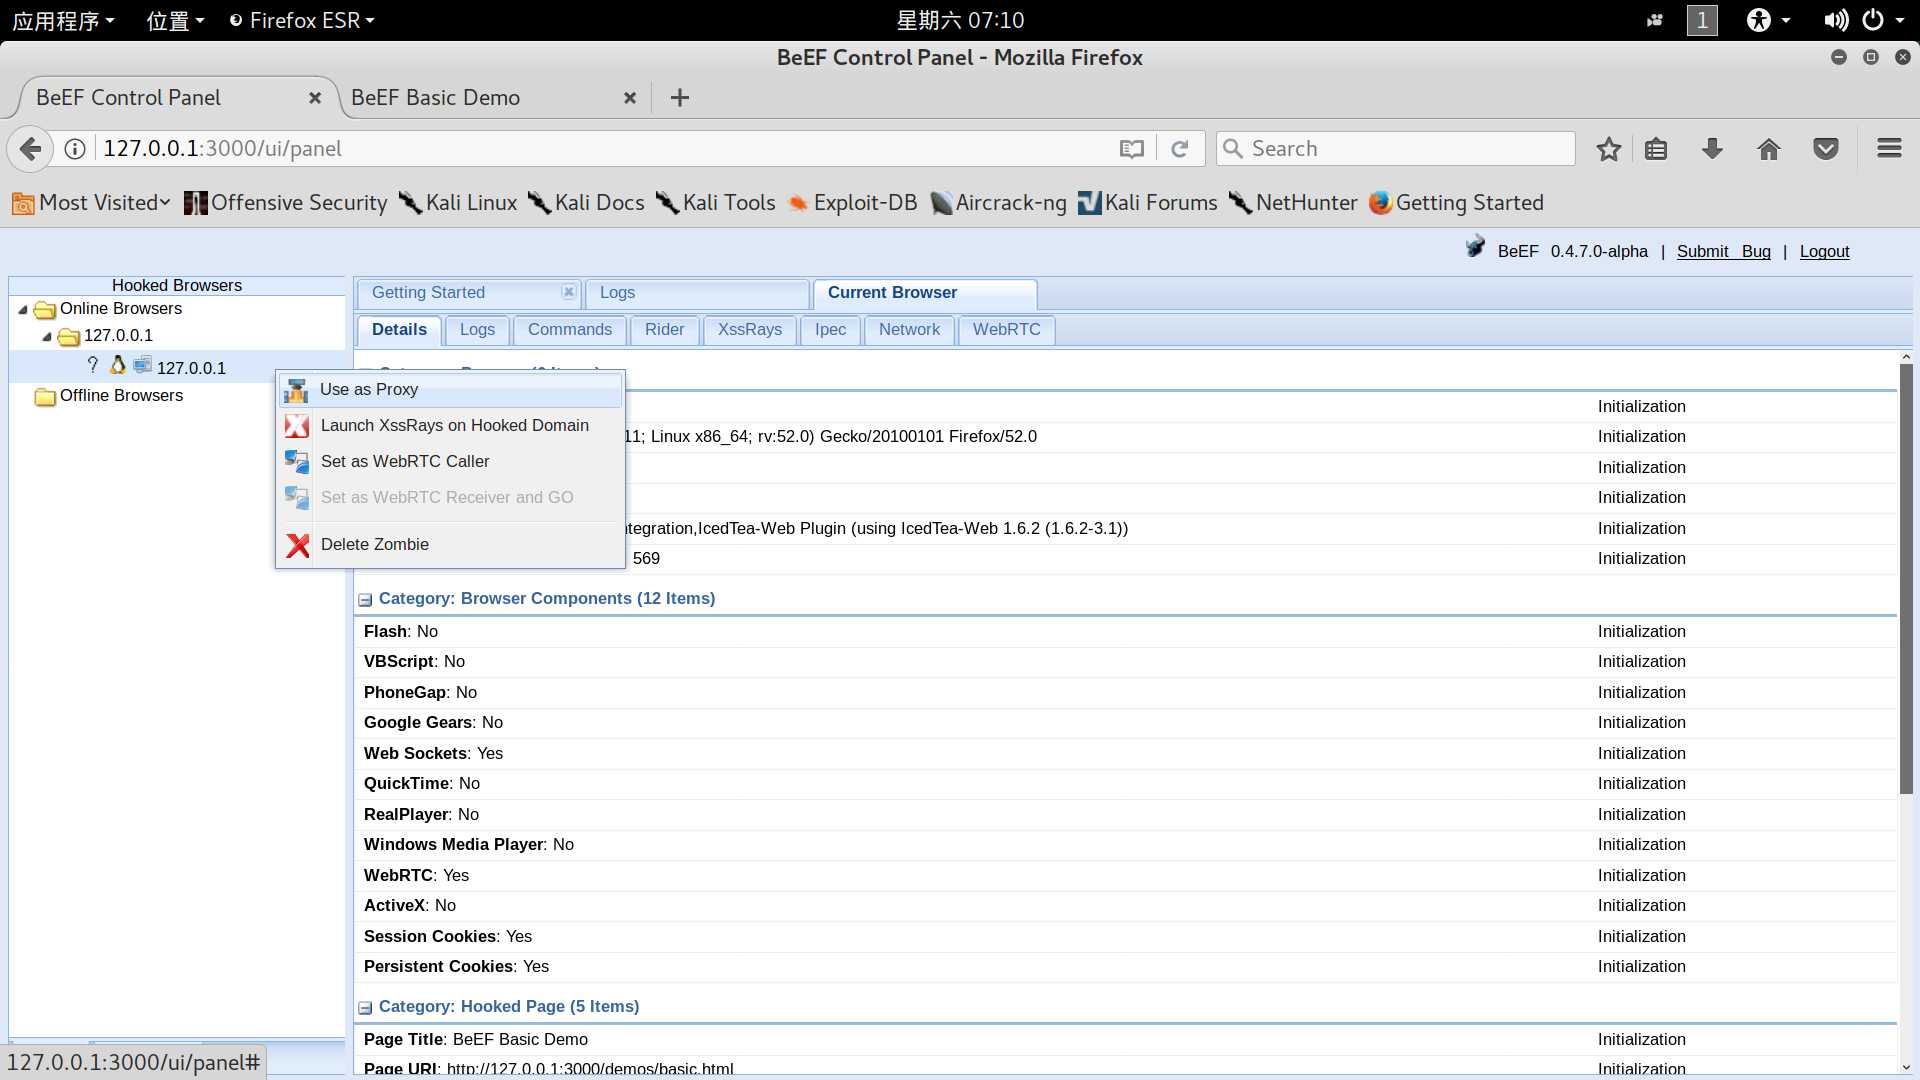The width and height of the screenshot is (1920, 1080).
Task: Select Set as WebRTC Caller
Action: 450,462
